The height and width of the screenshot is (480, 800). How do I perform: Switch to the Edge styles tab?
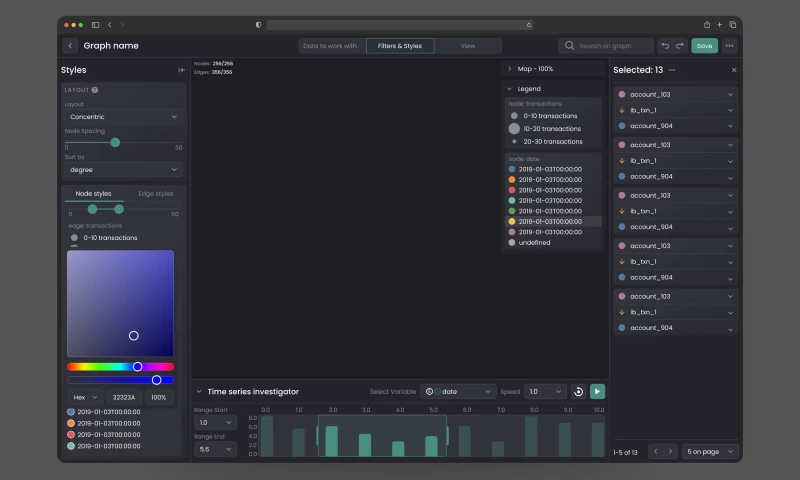[x=156, y=194]
